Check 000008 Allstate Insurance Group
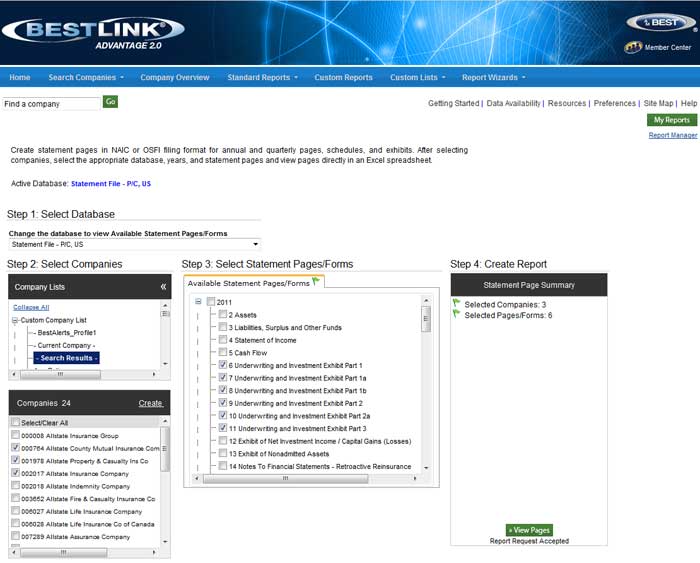 click(x=16, y=434)
